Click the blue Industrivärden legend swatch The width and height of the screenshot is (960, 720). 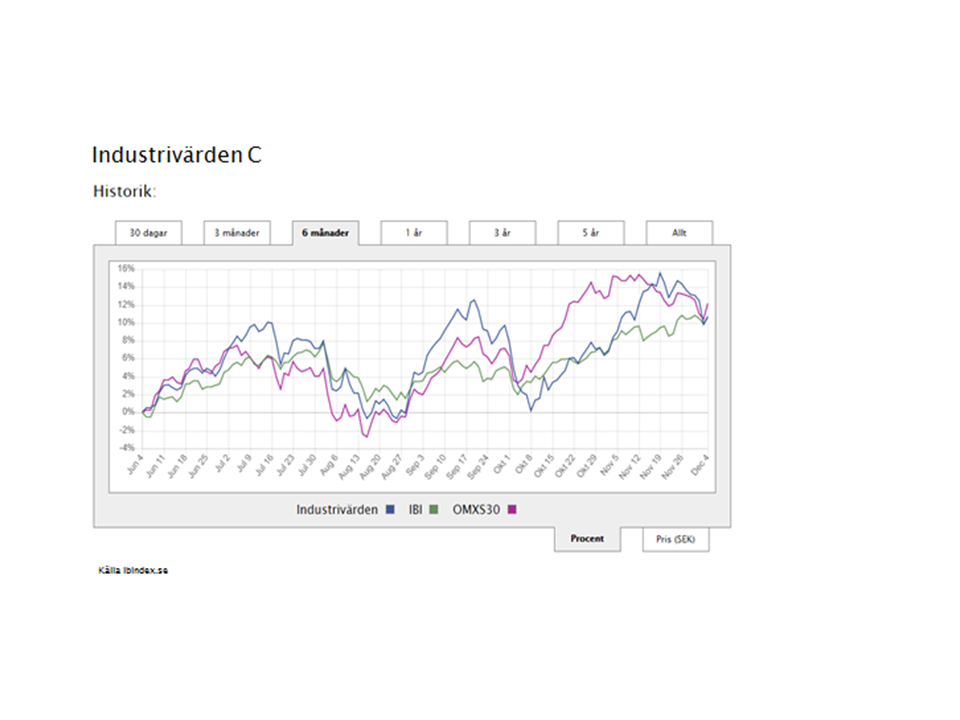[x=390, y=509]
